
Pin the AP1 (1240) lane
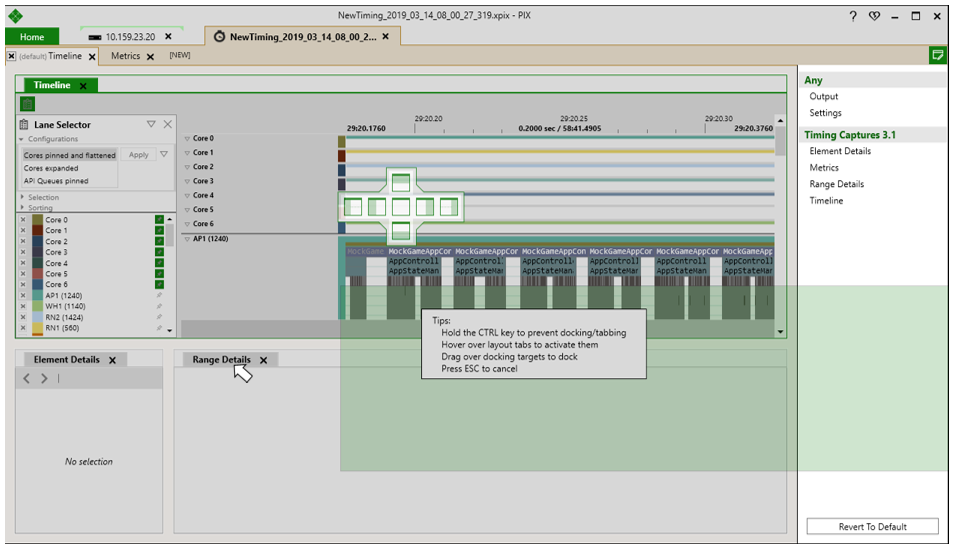click(x=159, y=295)
